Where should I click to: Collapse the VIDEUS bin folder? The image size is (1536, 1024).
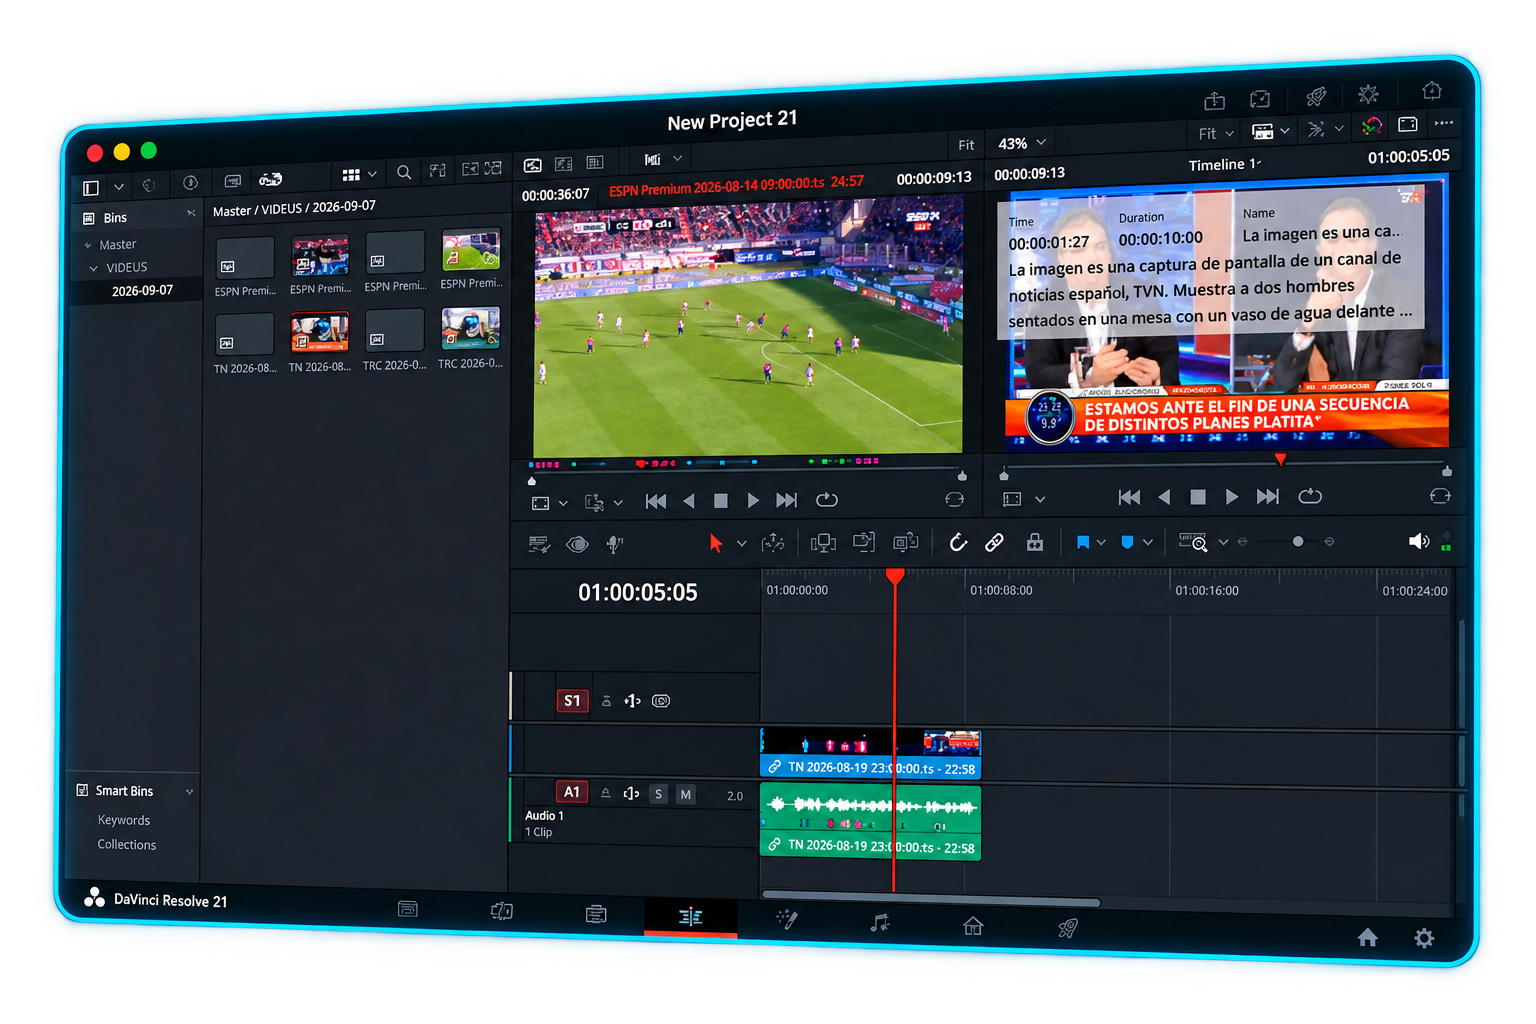click(x=94, y=268)
